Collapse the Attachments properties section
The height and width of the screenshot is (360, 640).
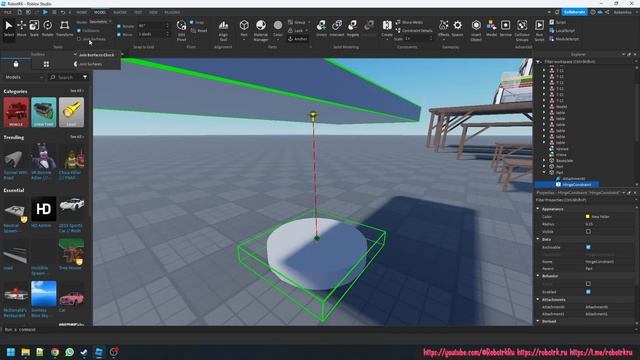click(538, 300)
